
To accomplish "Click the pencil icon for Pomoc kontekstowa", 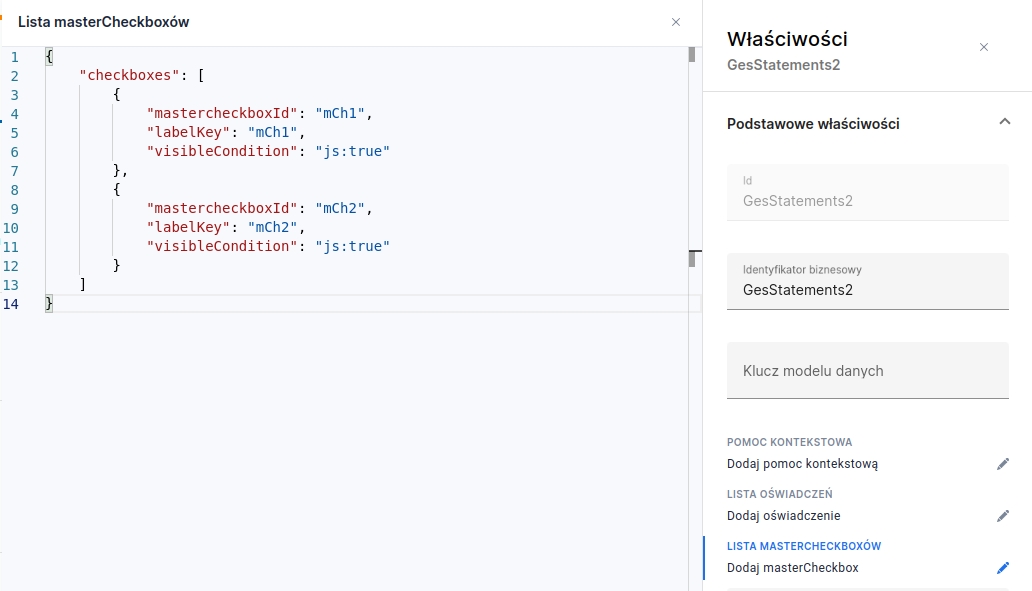I will [1003, 464].
